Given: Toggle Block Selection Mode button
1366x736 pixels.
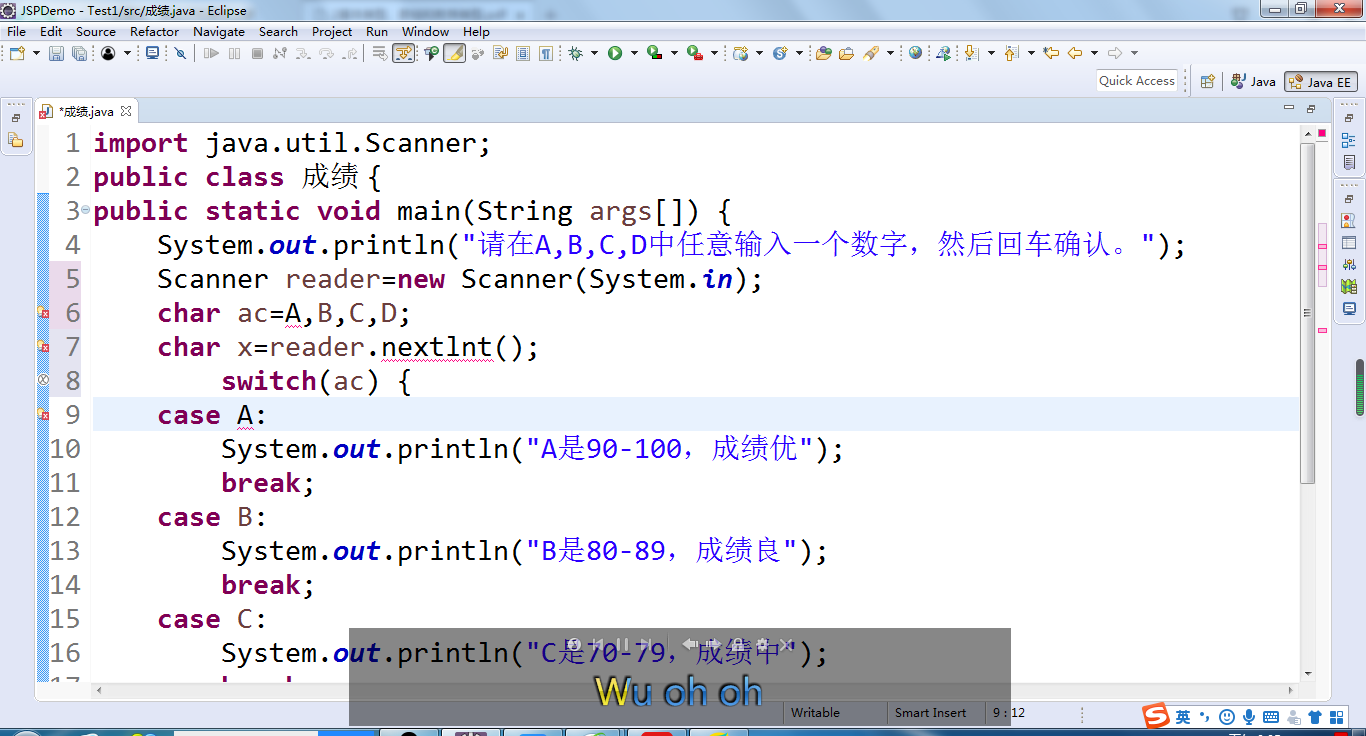Looking at the screenshot, I should (x=522, y=53).
